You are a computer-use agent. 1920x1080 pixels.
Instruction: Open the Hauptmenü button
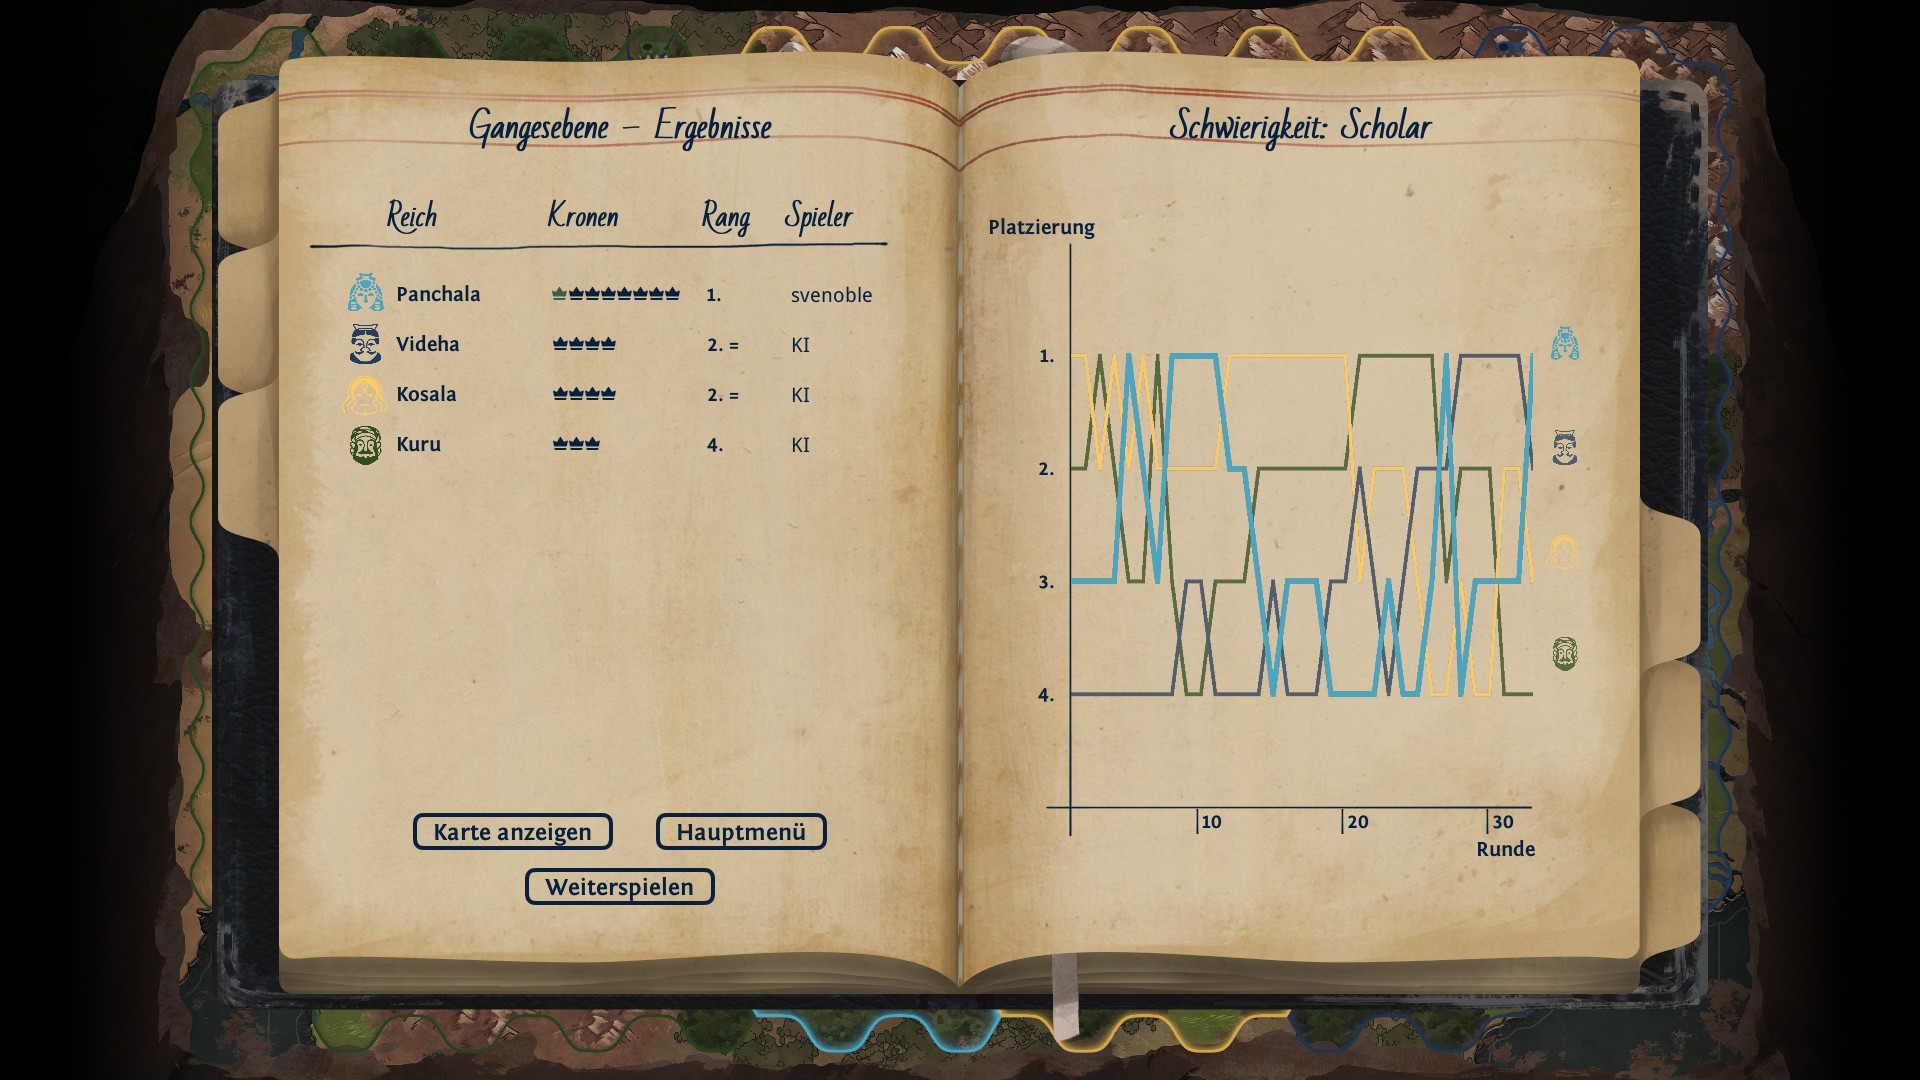740,832
